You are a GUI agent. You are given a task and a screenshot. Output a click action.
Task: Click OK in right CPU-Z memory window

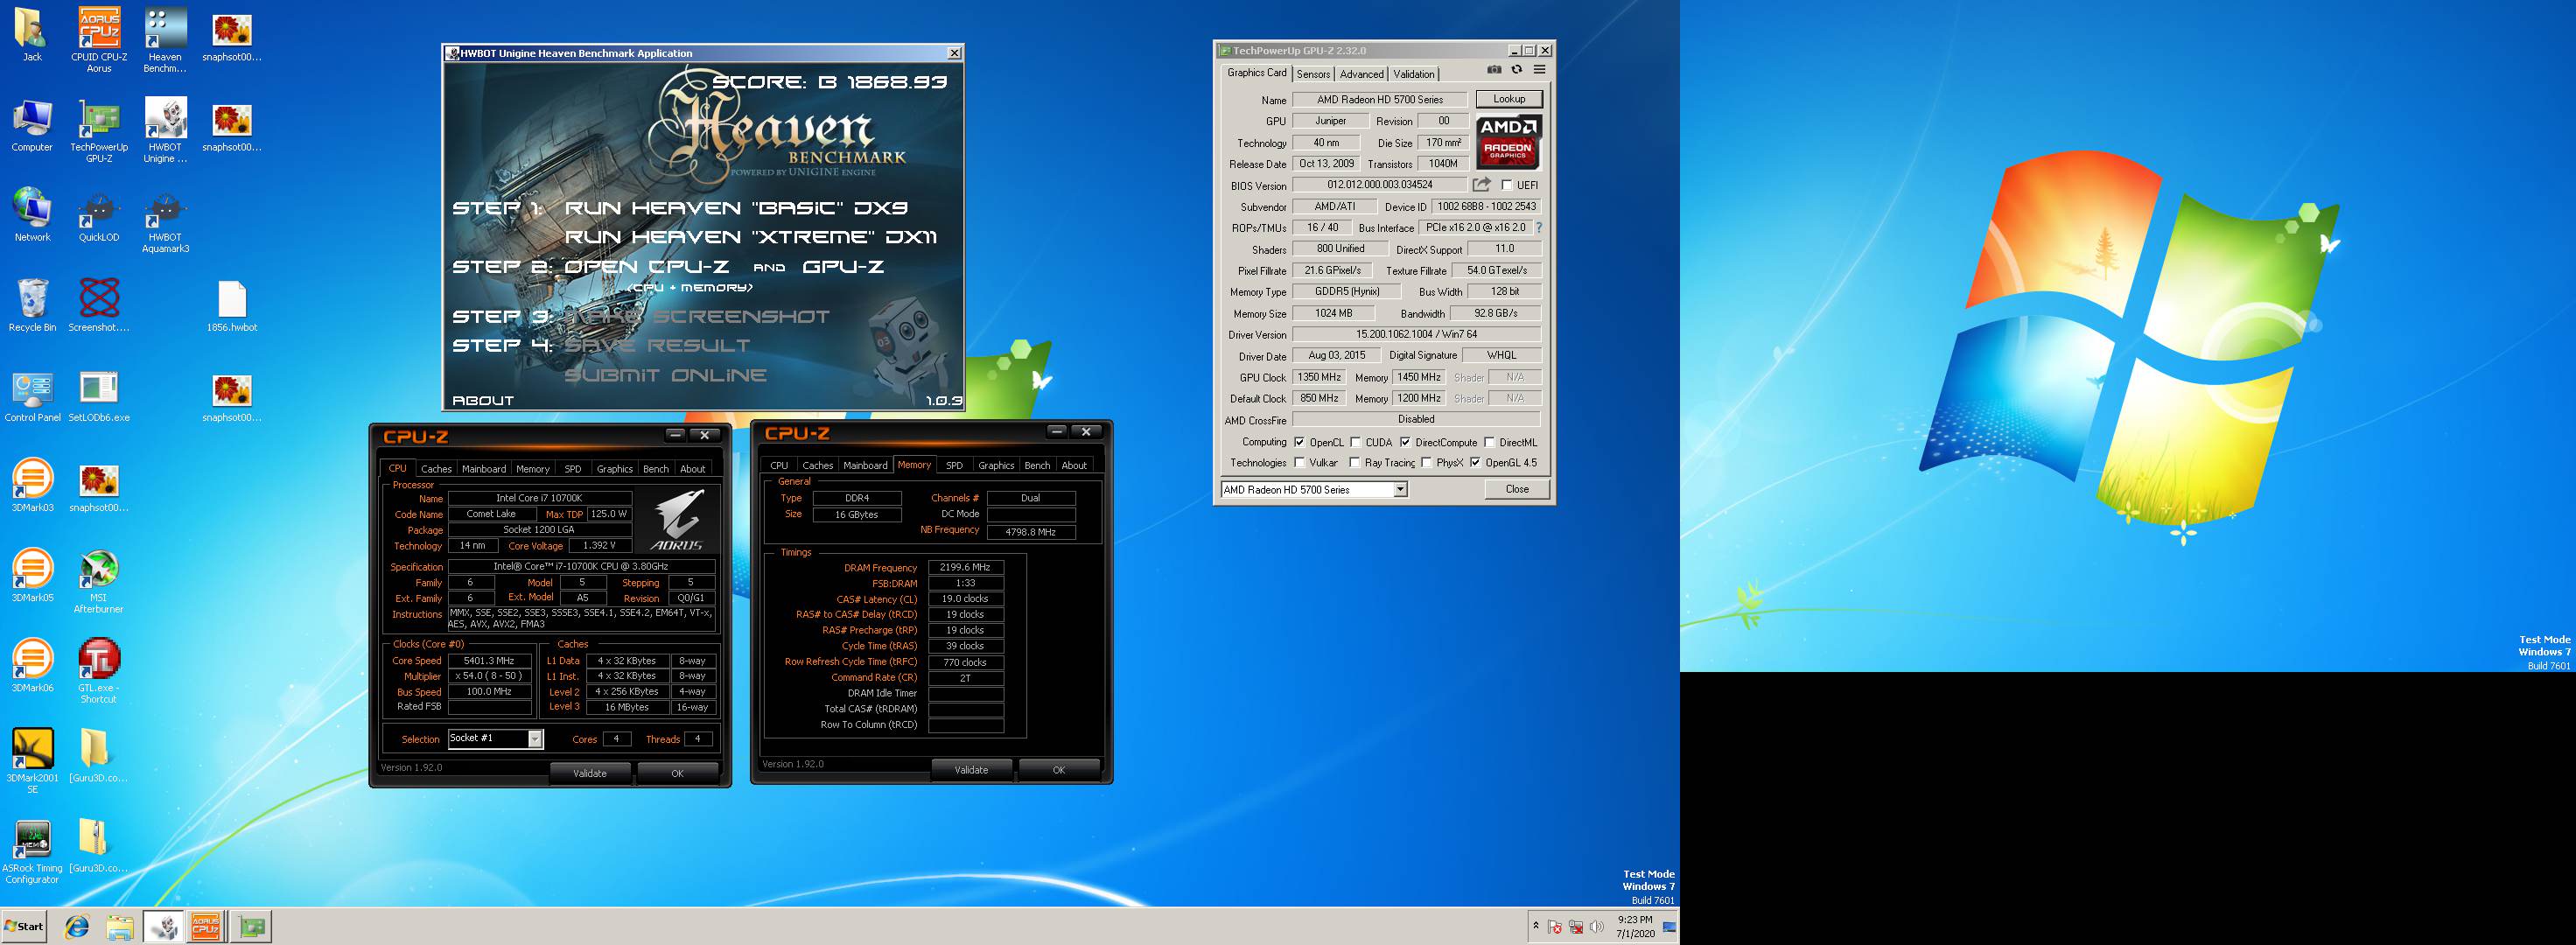point(1059,770)
